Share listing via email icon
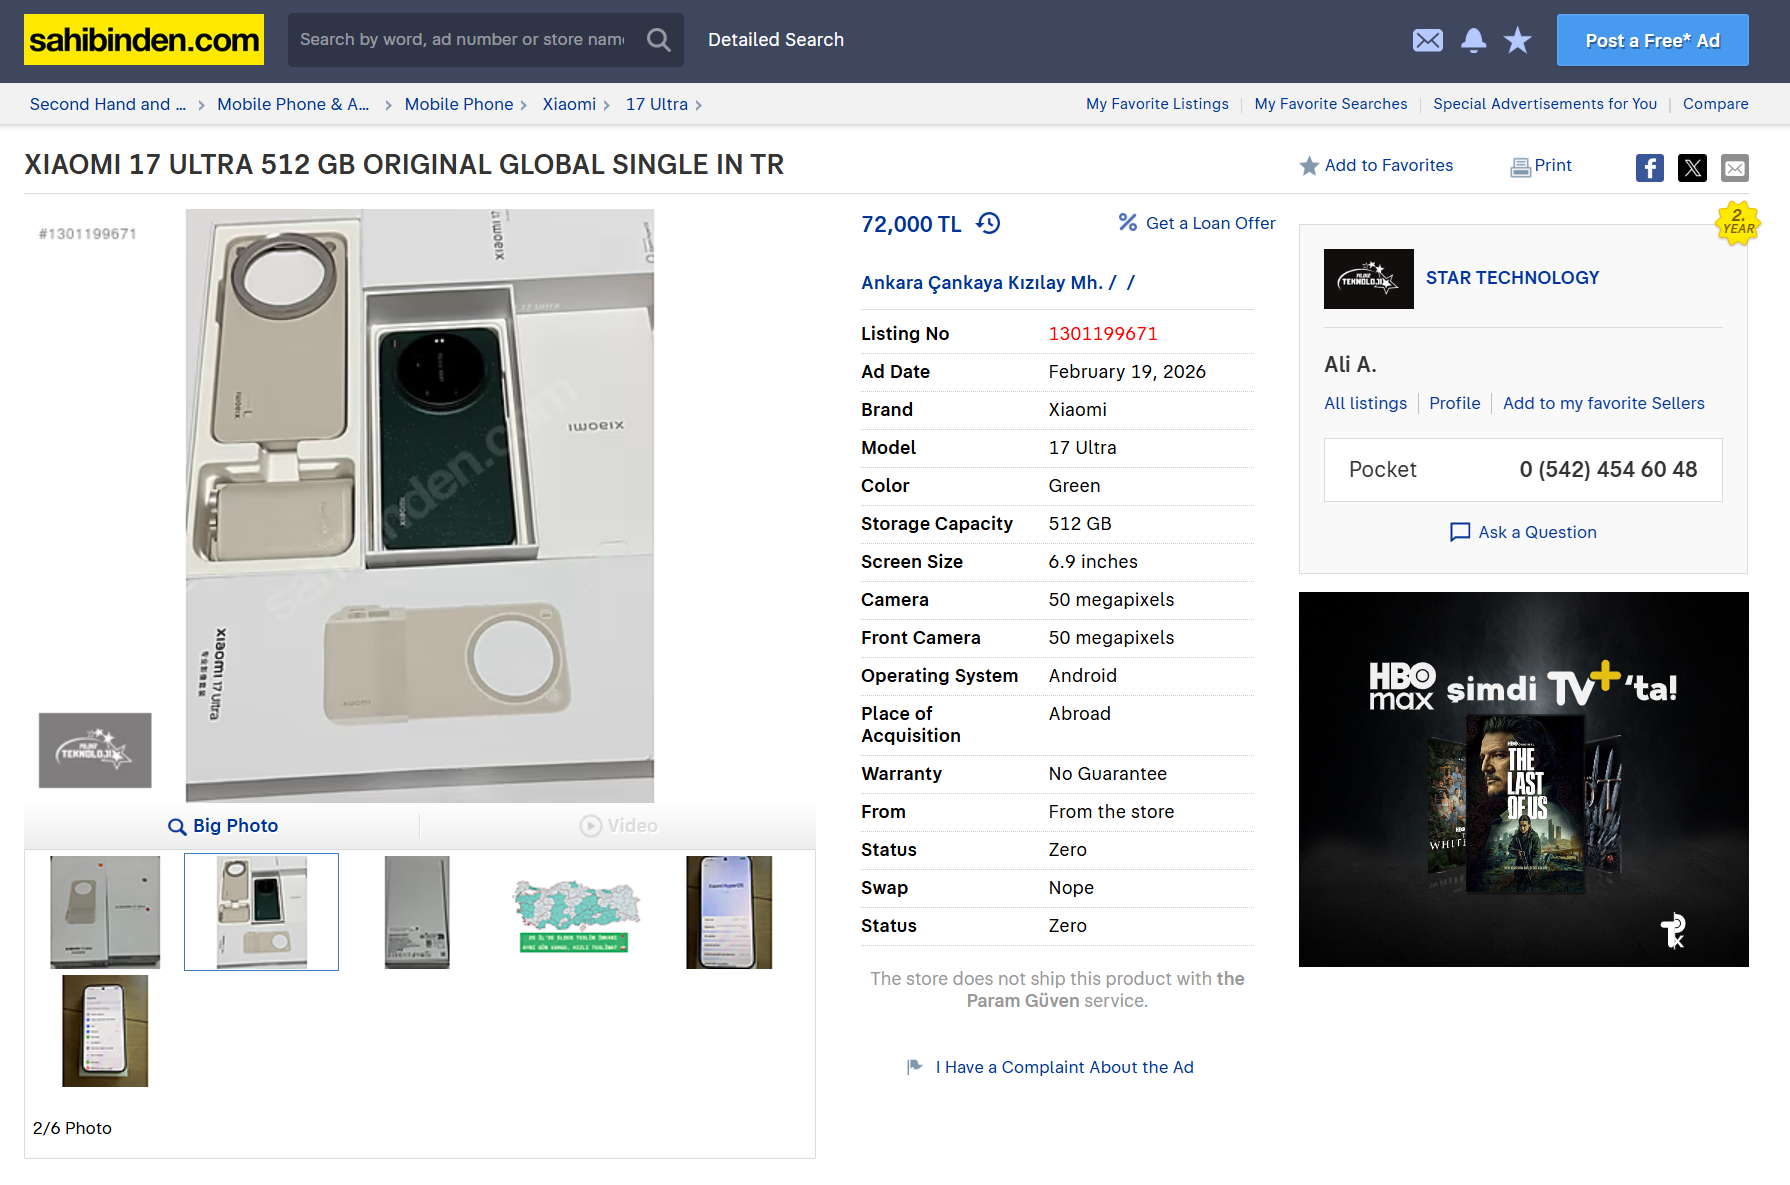This screenshot has height=1185, width=1790. click(x=1734, y=168)
